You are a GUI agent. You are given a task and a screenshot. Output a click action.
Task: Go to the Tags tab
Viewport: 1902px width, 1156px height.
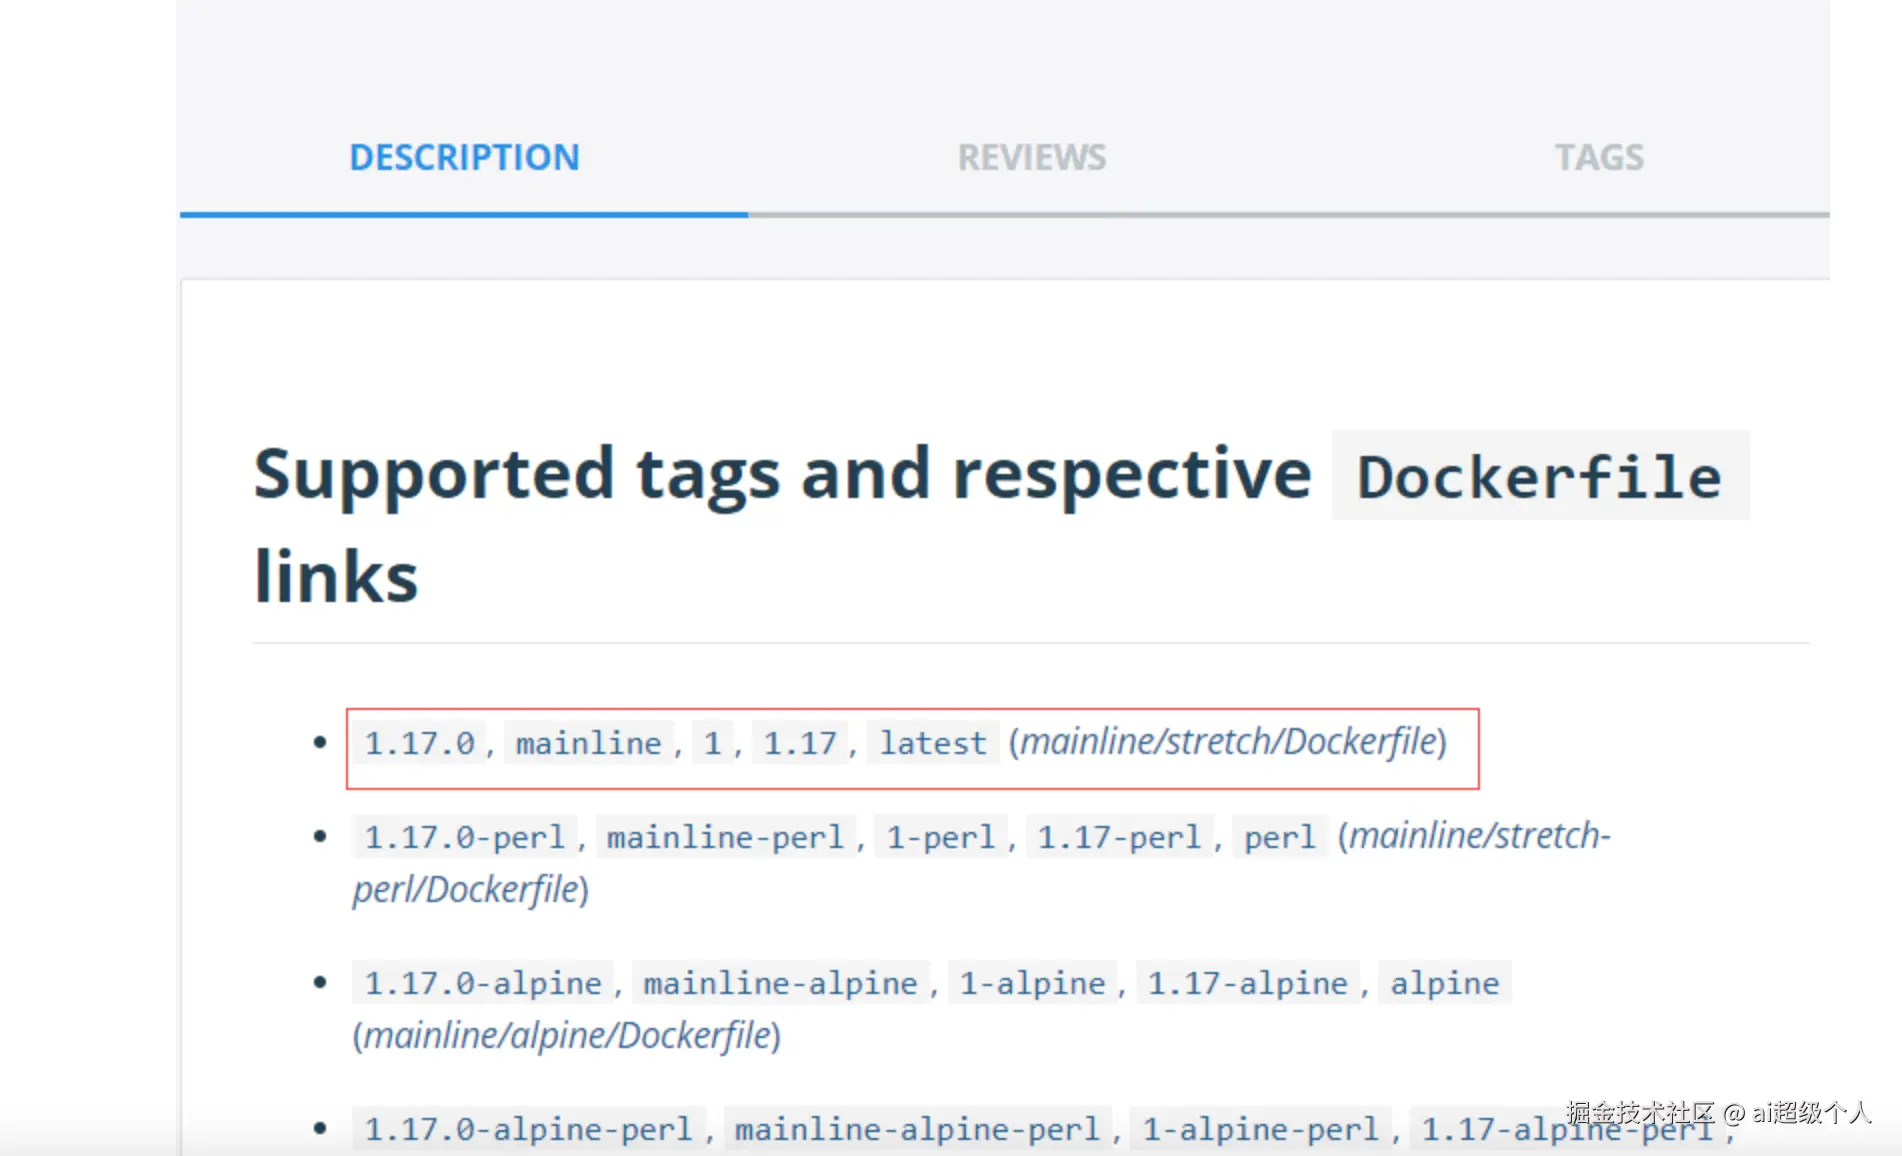(1598, 158)
